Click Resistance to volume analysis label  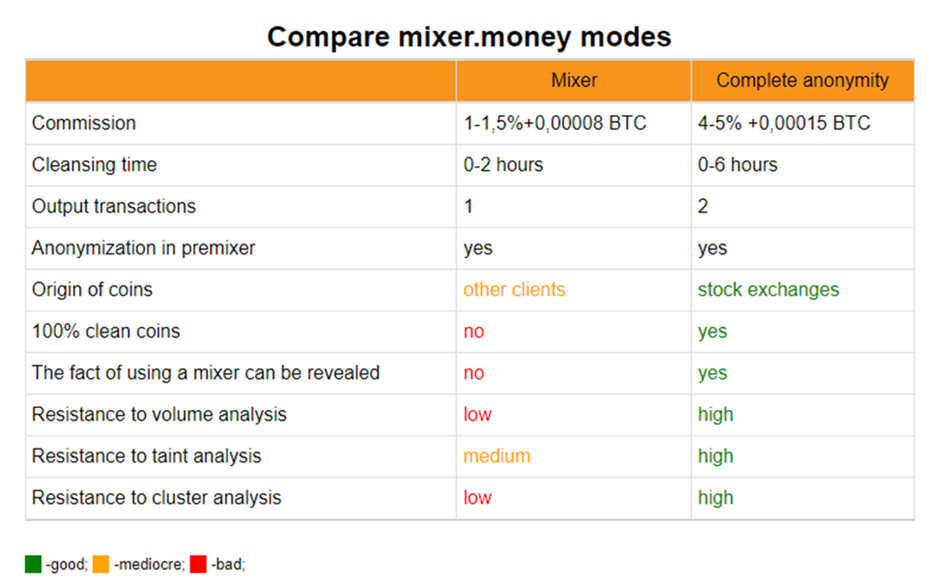tap(159, 415)
